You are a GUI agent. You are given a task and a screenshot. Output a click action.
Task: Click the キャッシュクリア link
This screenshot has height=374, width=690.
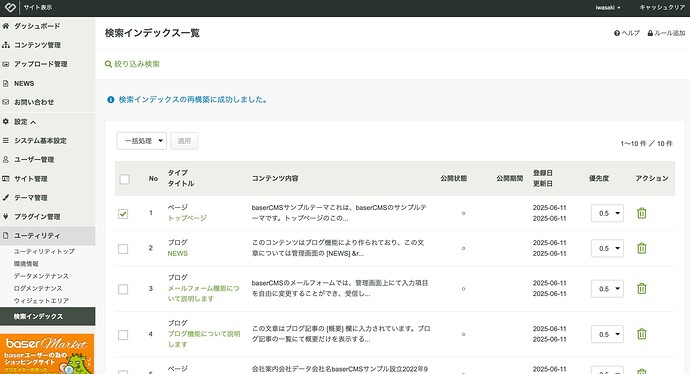pos(662,7)
